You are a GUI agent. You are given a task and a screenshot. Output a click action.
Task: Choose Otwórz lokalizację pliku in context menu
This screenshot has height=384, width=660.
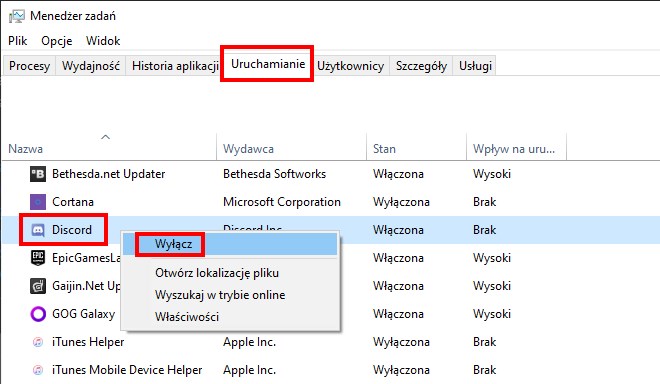click(x=230, y=273)
